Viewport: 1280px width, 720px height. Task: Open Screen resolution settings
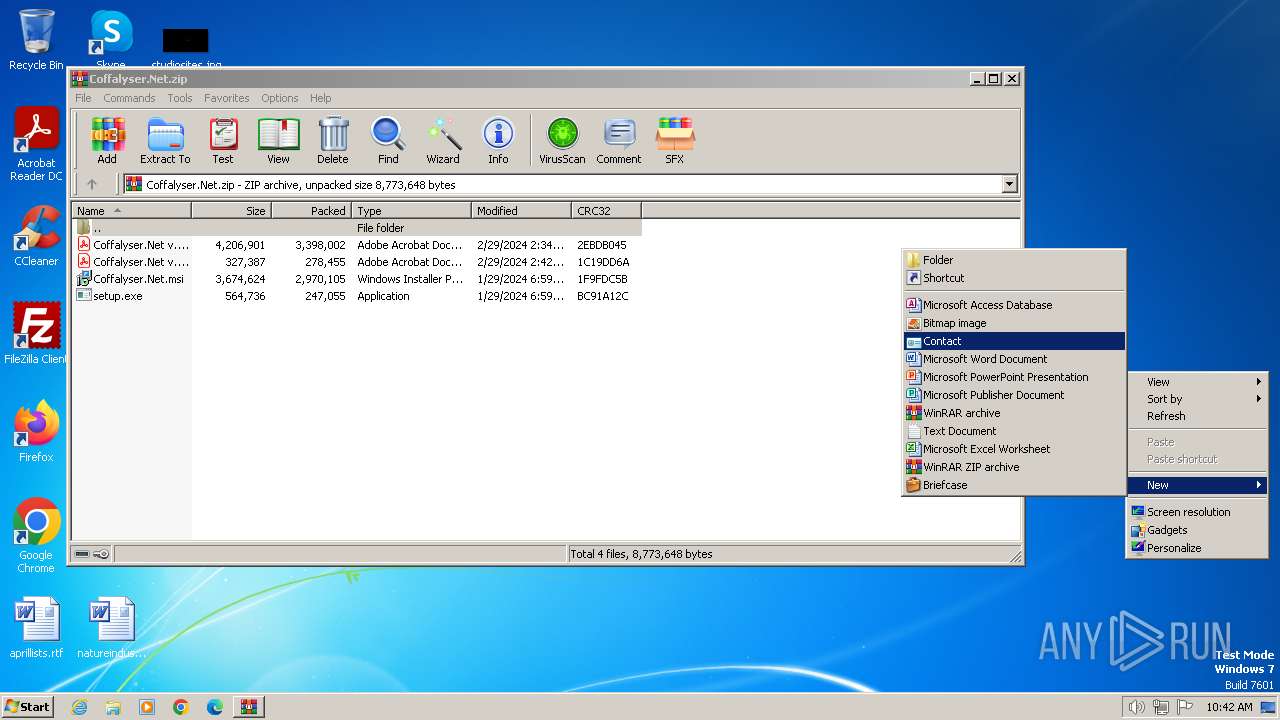point(1197,512)
